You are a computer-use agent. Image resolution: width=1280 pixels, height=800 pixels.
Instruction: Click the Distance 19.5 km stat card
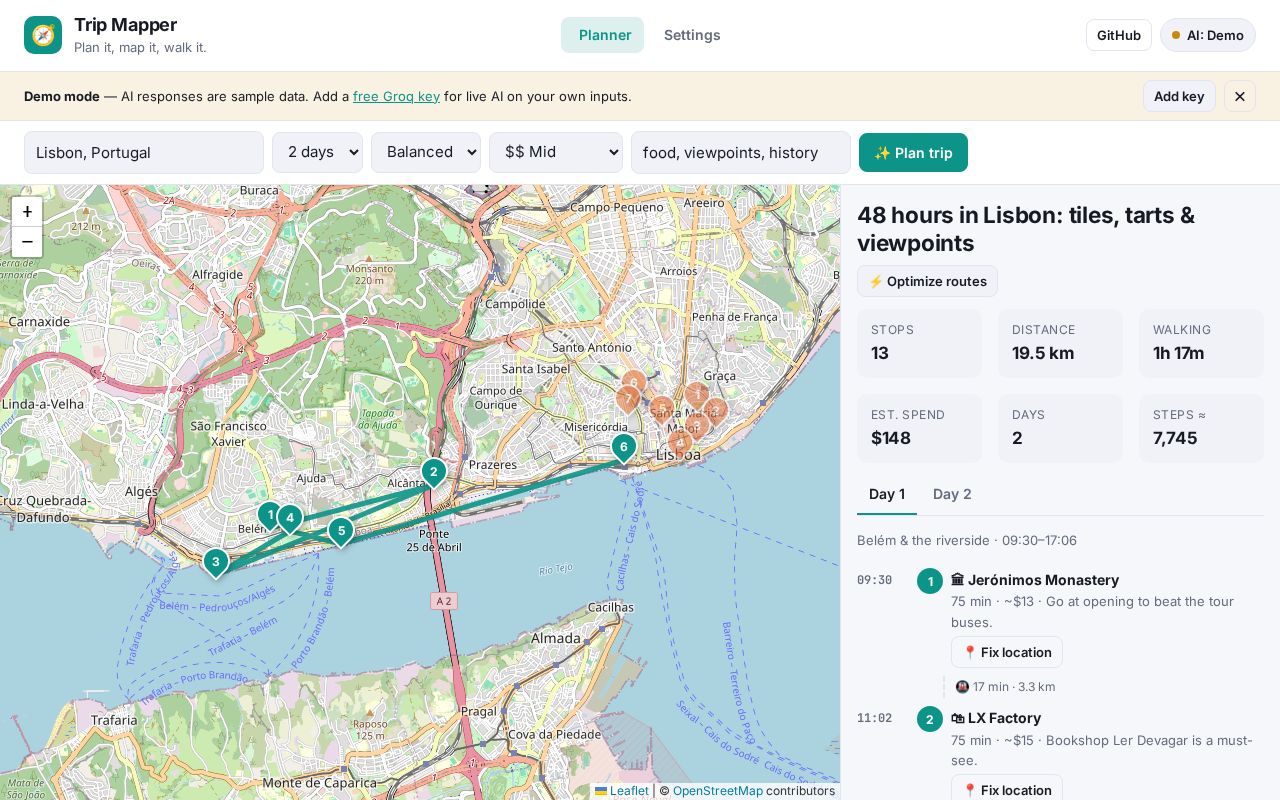coord(1060,343)
